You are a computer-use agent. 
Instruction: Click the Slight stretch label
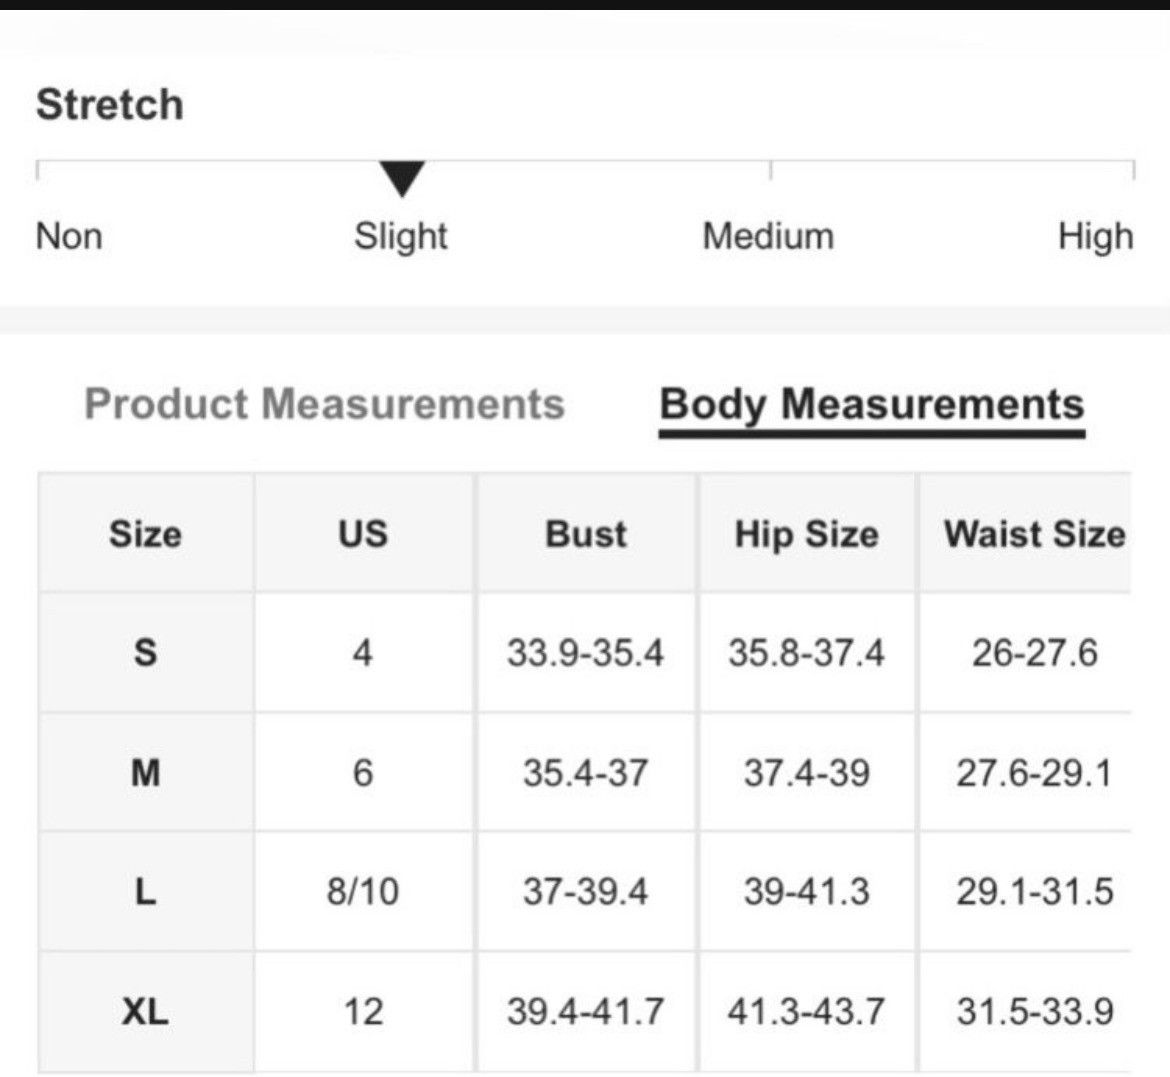[x=401, y=237]
